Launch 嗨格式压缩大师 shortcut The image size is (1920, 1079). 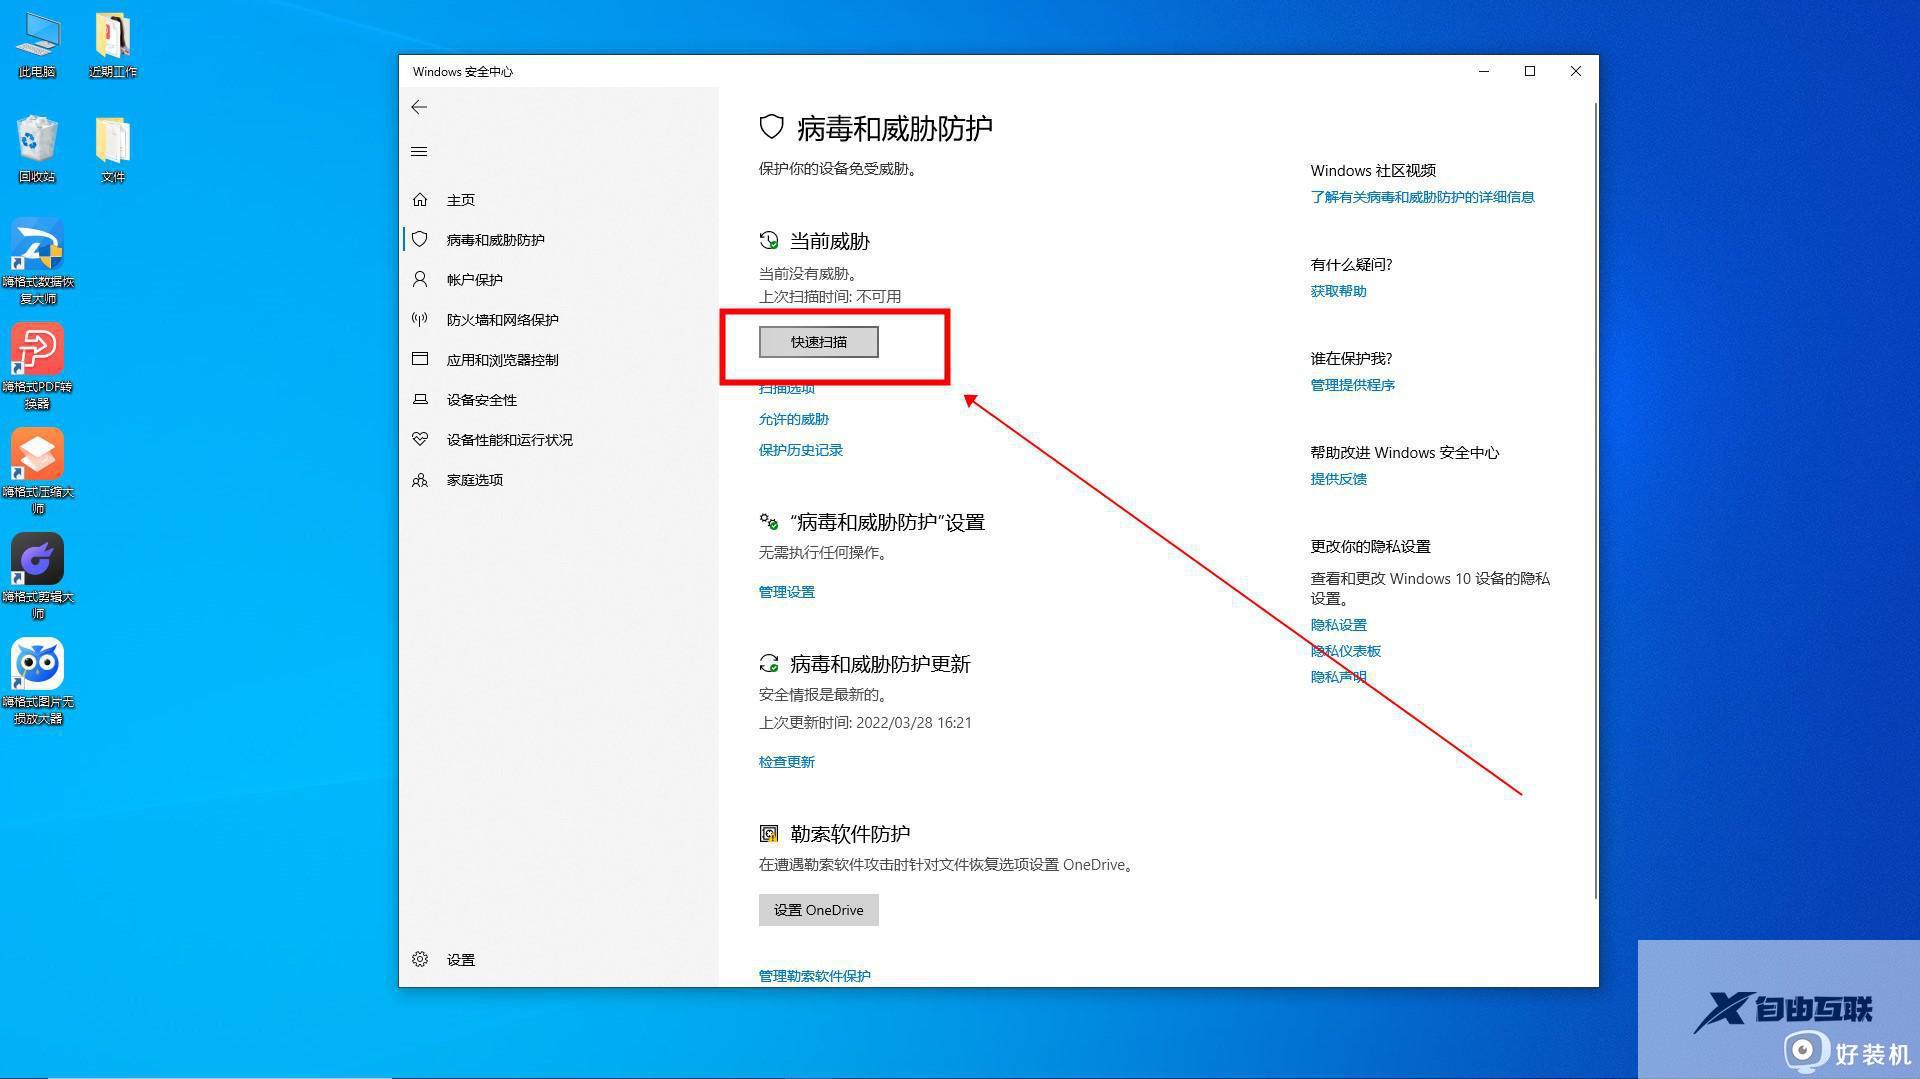click(x=38, y=472)
